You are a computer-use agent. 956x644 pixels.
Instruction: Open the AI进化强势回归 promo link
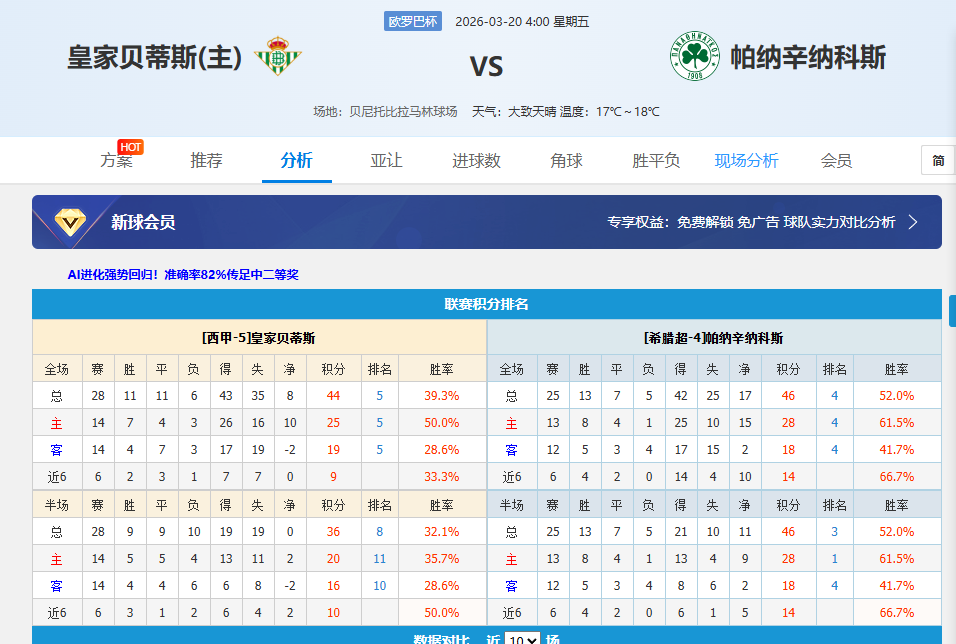point(183,274)
